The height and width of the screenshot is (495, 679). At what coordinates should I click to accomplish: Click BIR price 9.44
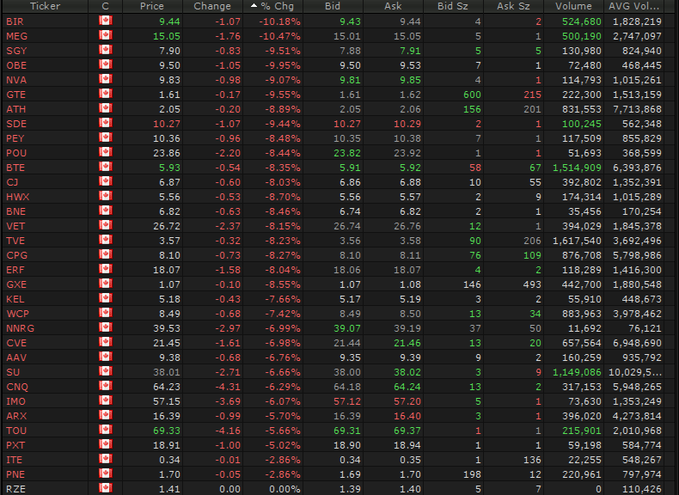tap(170, 22)
